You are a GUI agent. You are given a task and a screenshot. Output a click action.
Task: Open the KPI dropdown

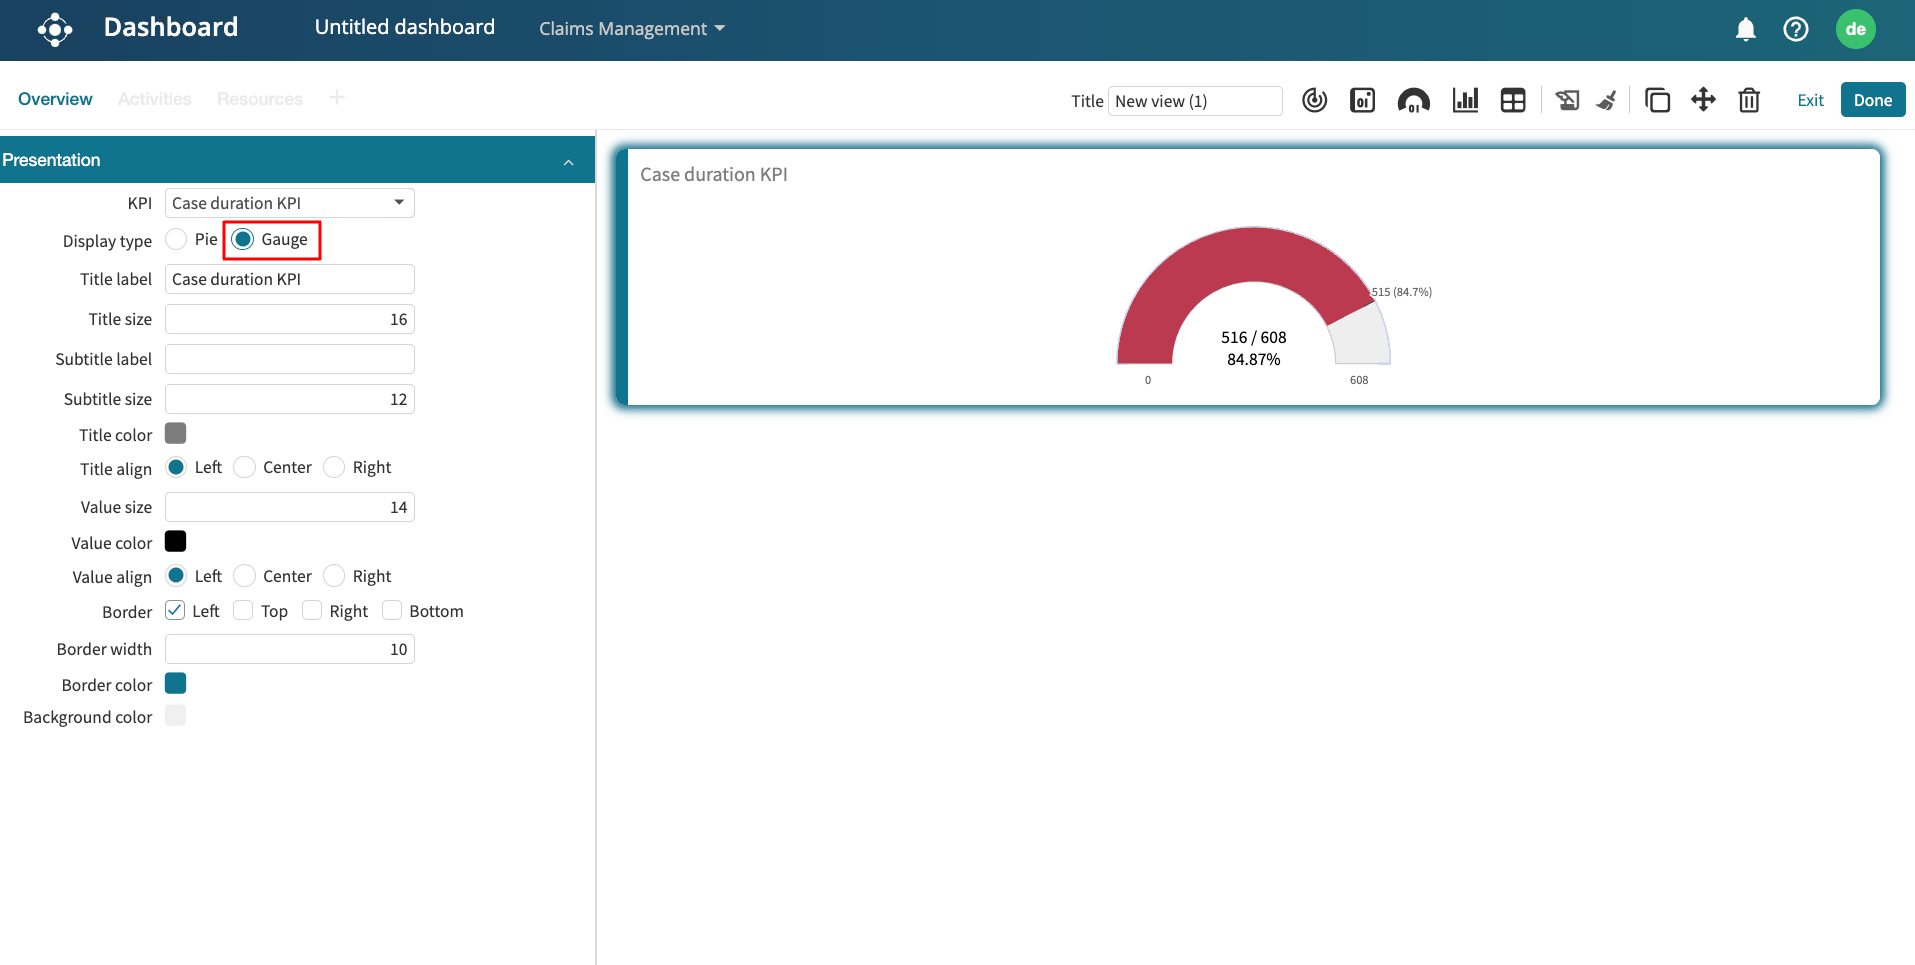pyautogui.click(x=289, y=203)
